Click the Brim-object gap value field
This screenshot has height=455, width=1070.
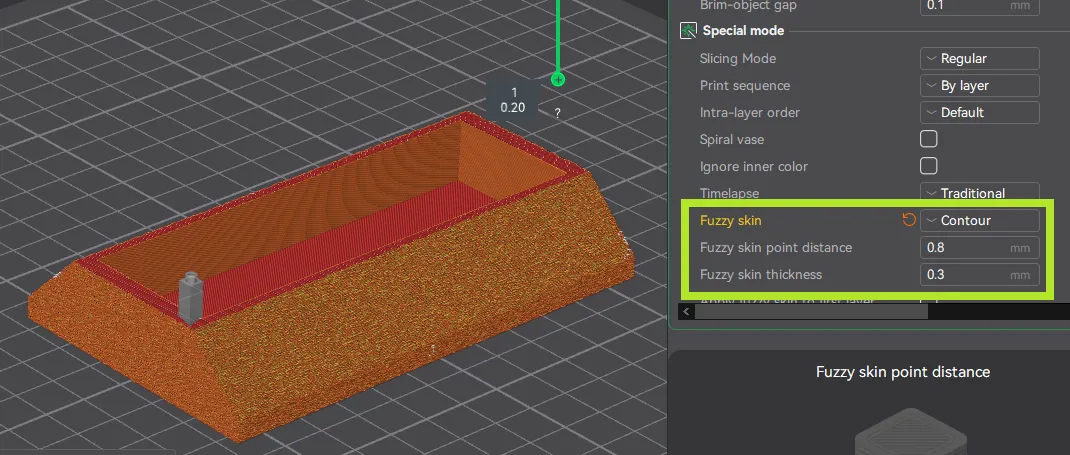[x=965, y=5]
